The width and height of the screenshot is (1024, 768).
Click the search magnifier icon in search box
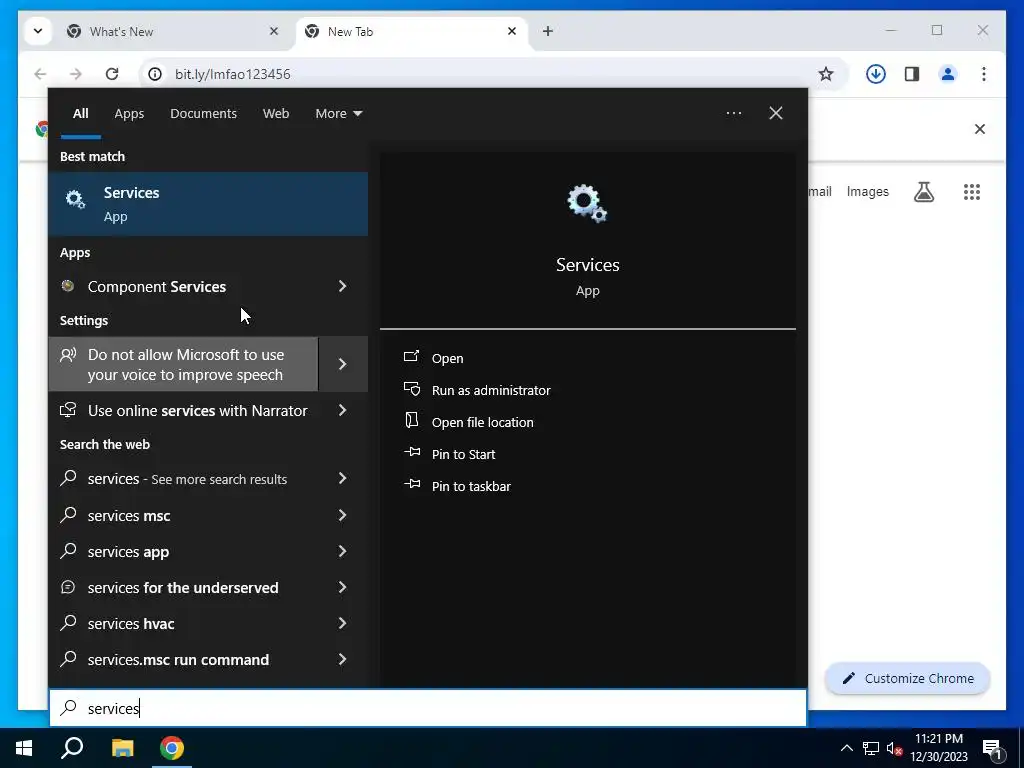tap(69, 708)
